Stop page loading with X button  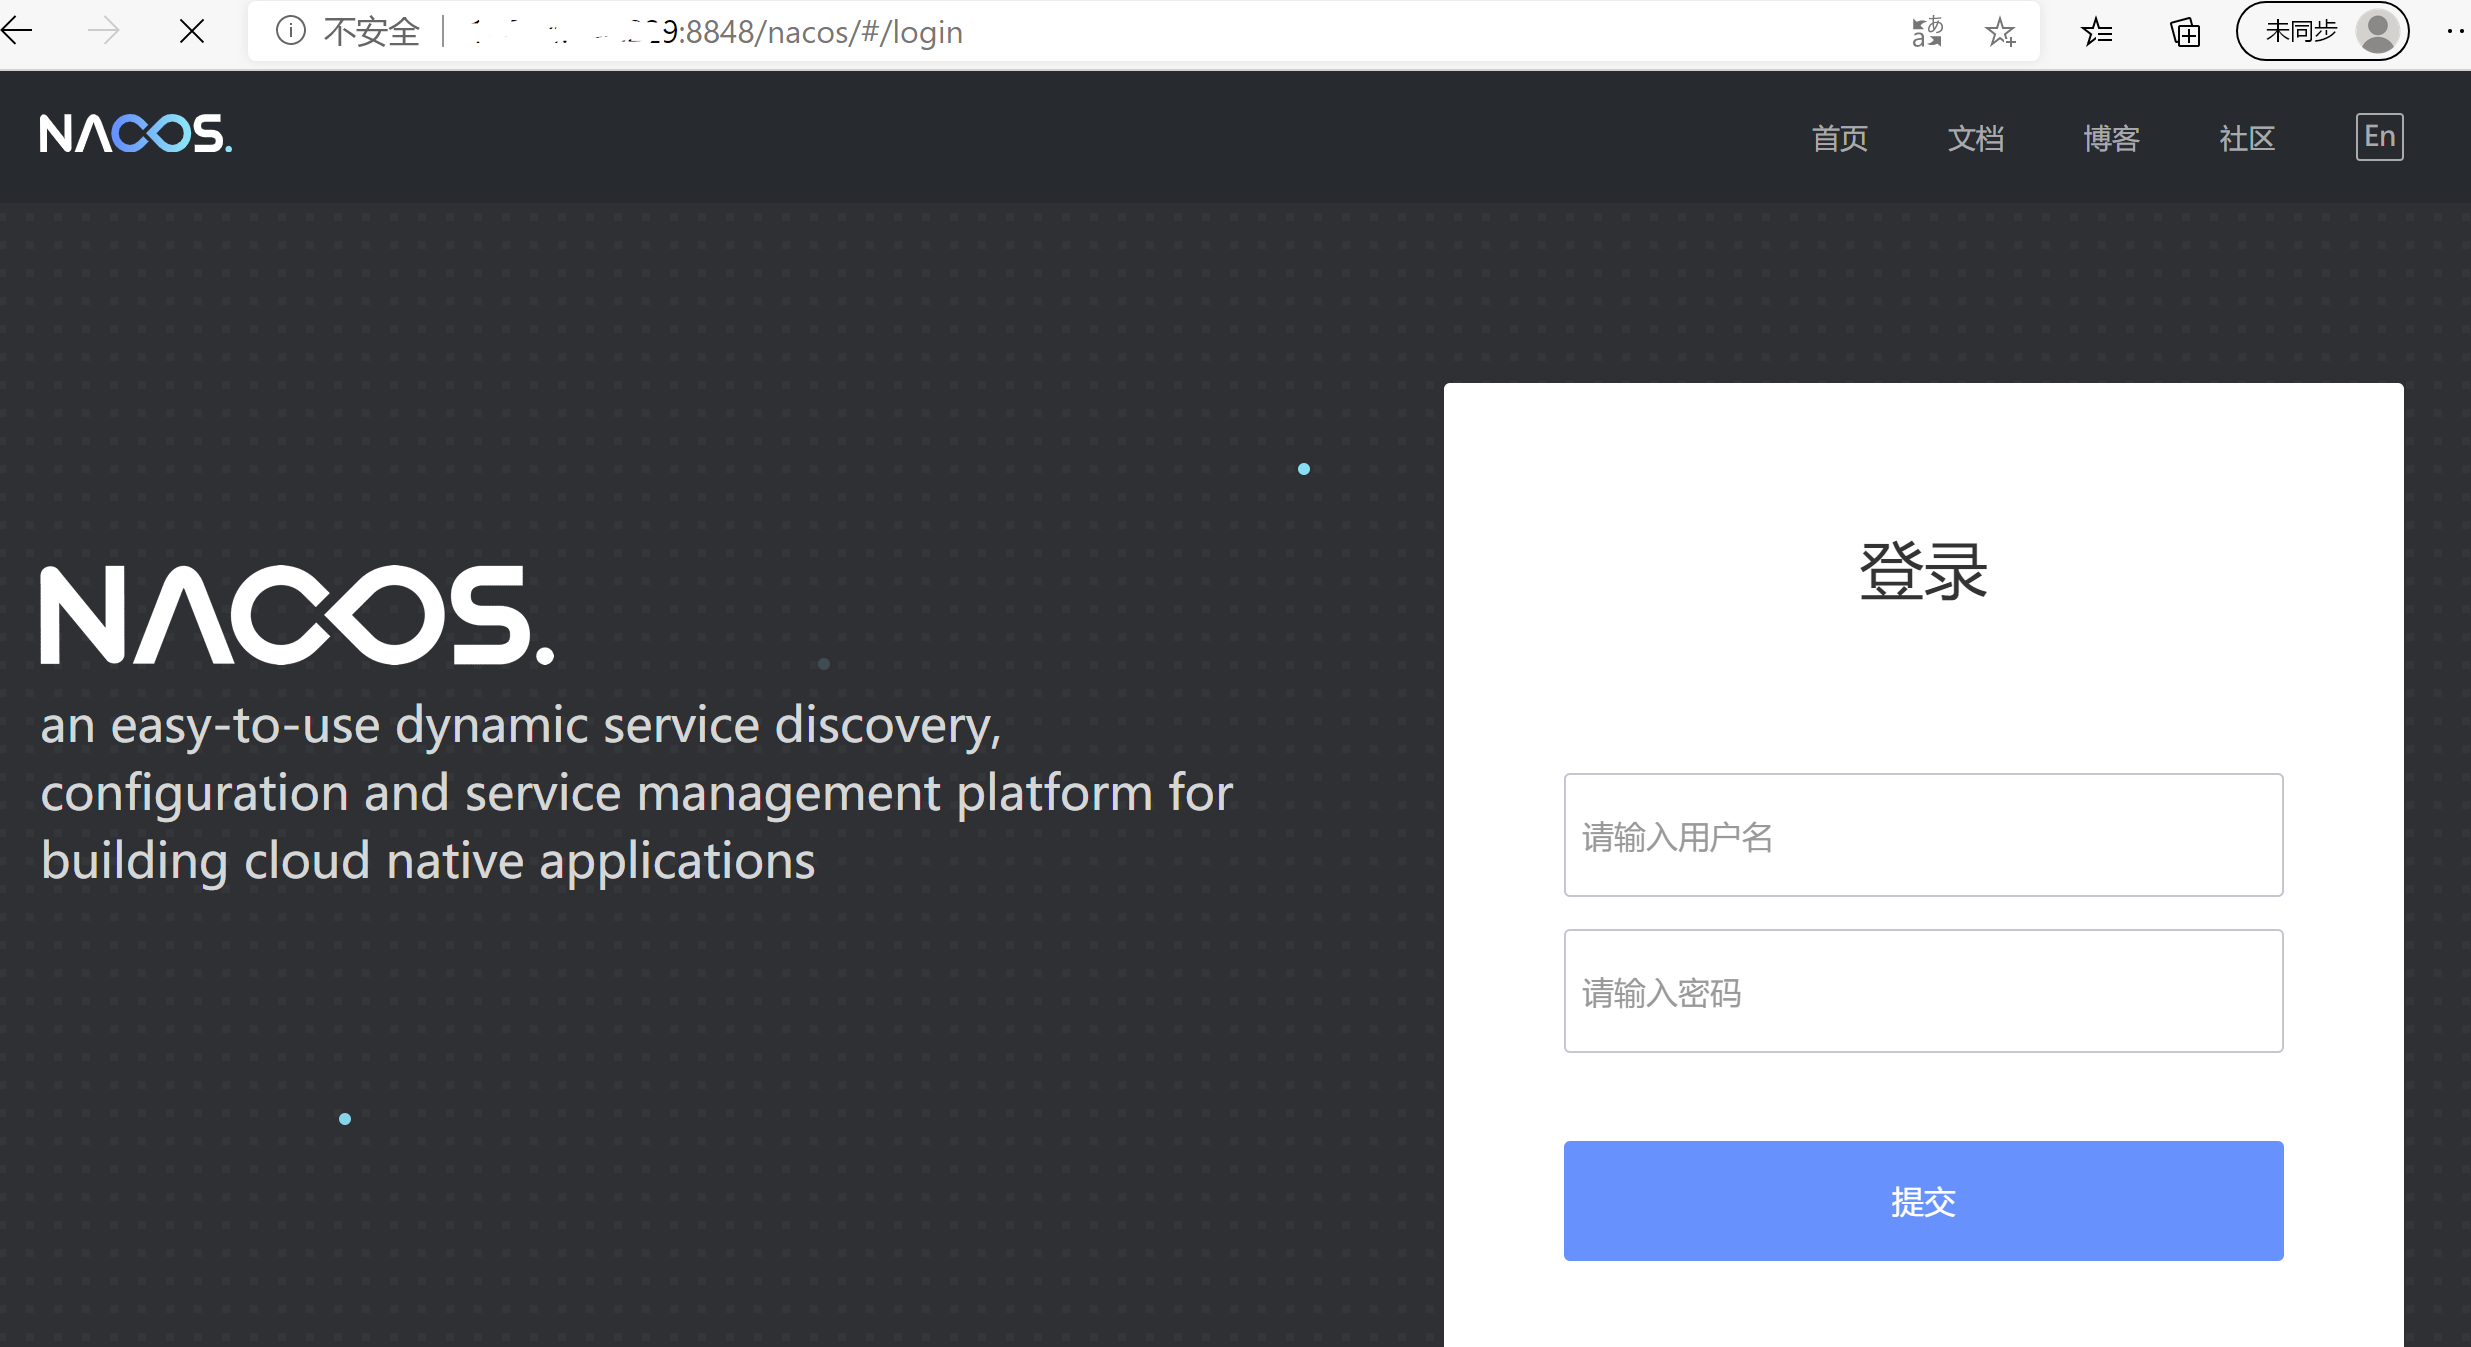[192, 32]
